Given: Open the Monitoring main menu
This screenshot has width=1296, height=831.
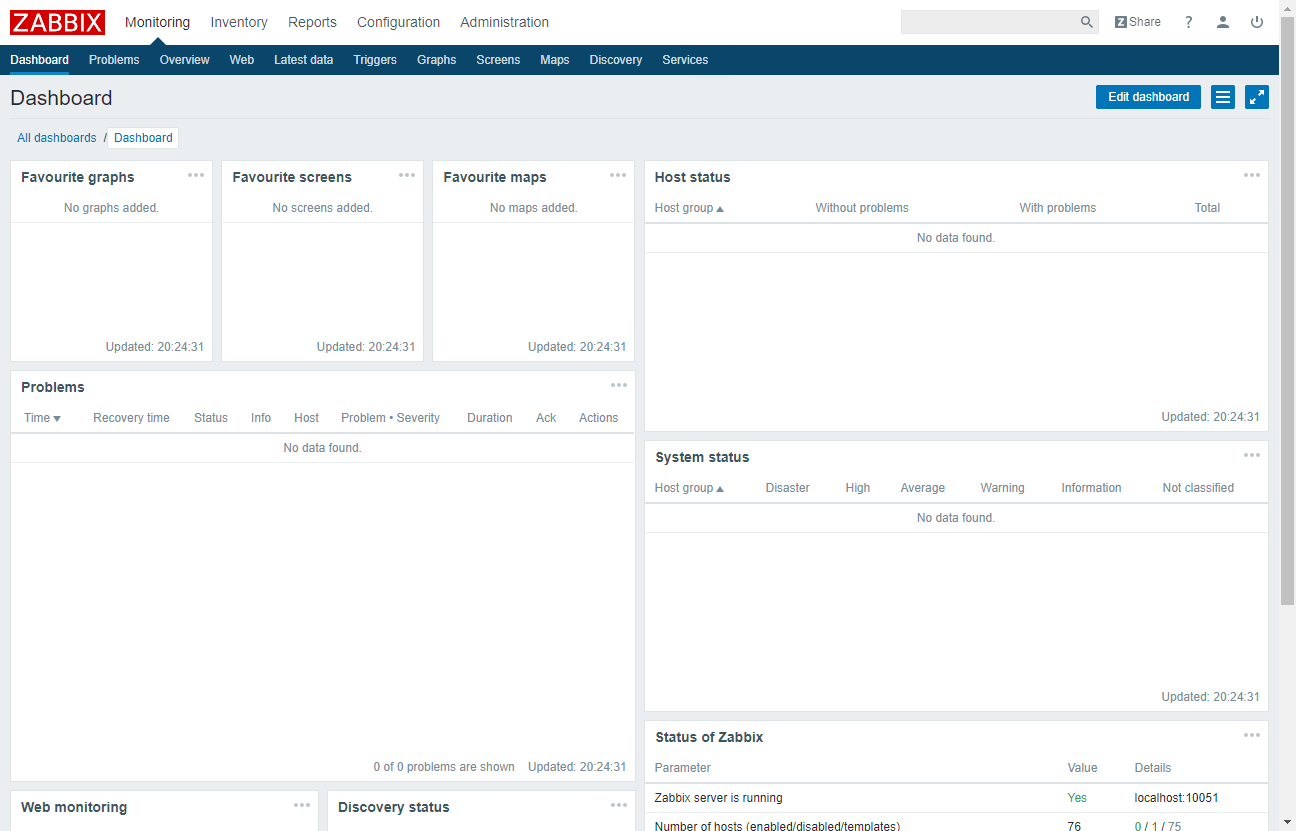Looking at the screenshot, I should tap(157, 22).
